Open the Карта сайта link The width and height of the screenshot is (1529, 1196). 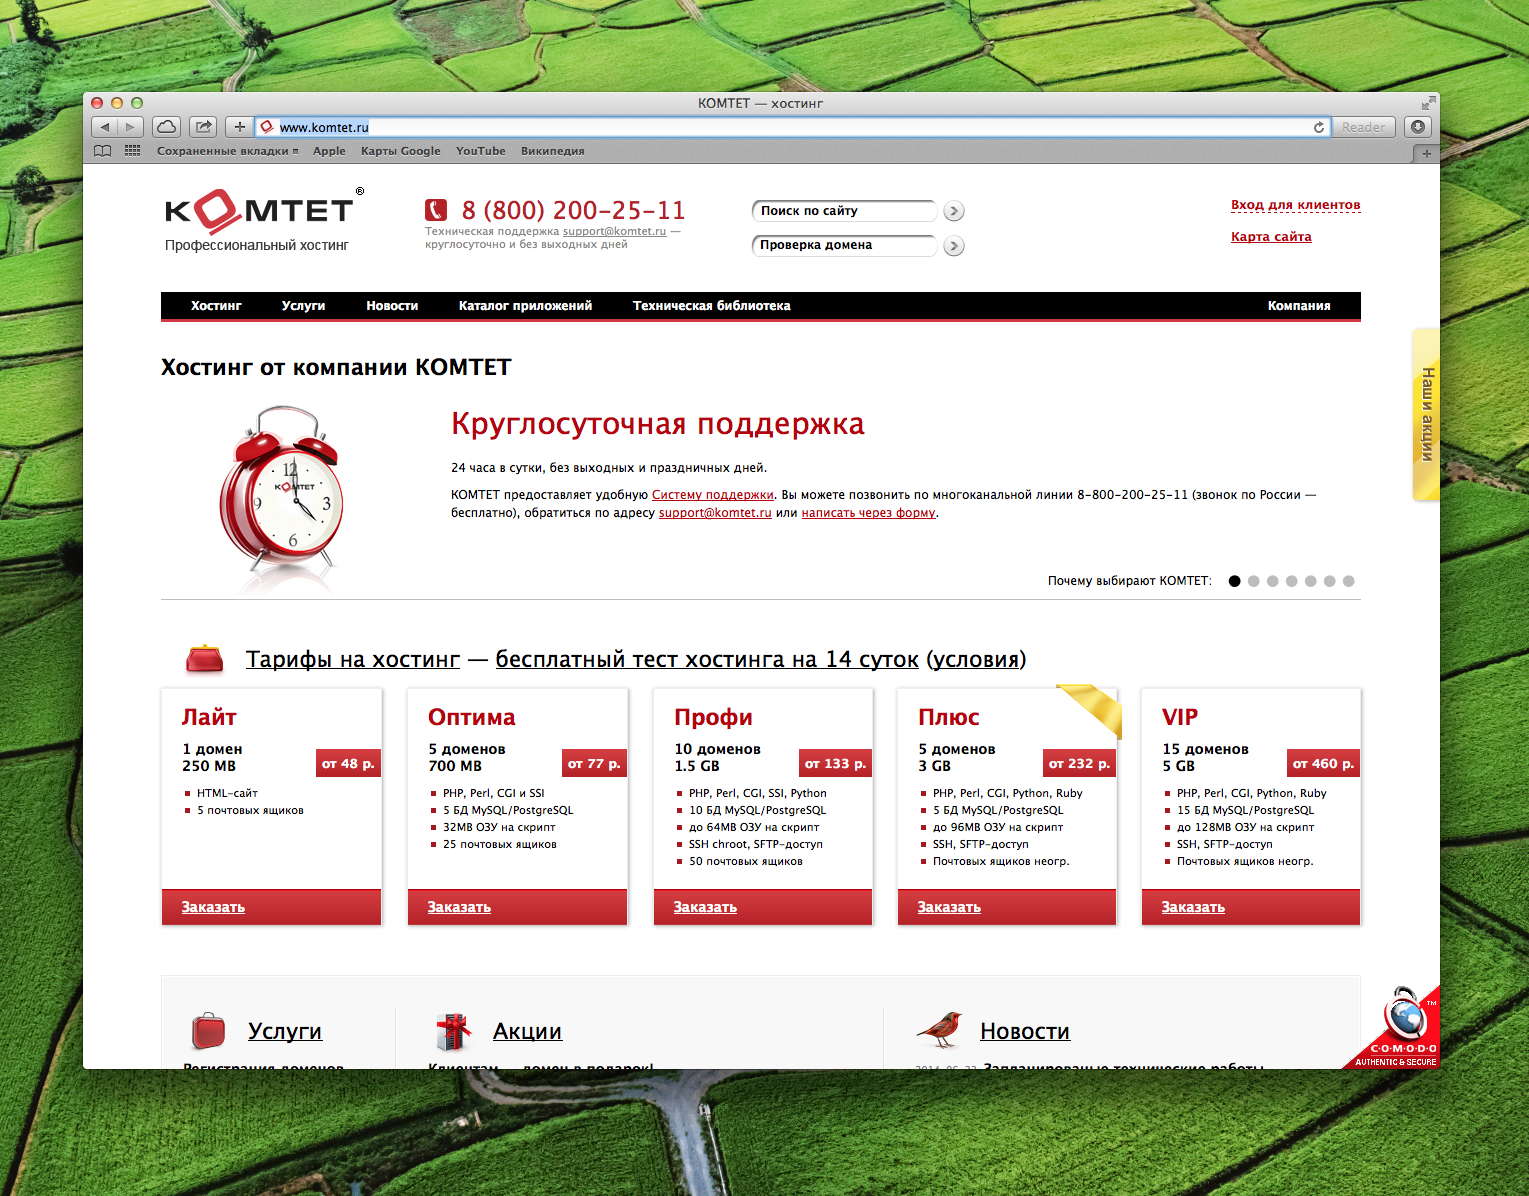[x=1271, y=237]
